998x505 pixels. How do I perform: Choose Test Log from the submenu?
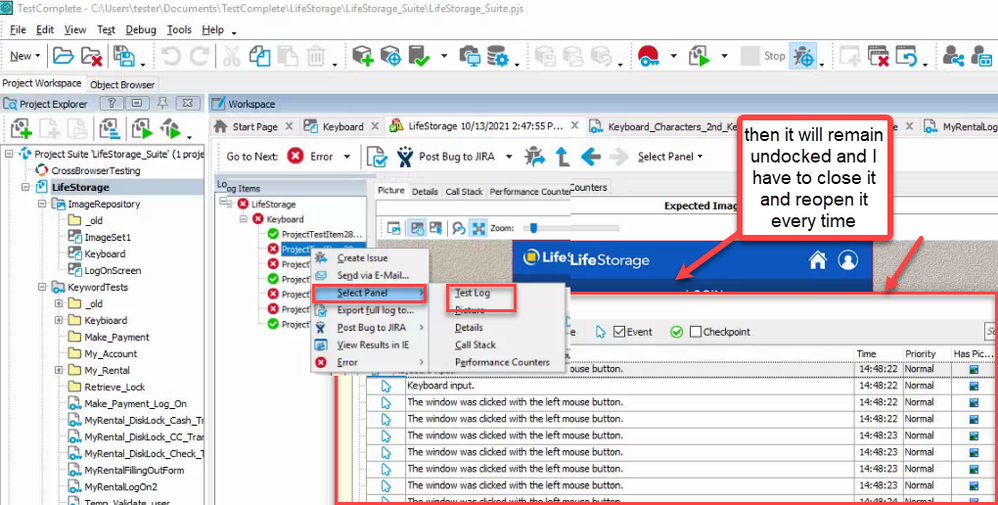[x=472, y=293]
